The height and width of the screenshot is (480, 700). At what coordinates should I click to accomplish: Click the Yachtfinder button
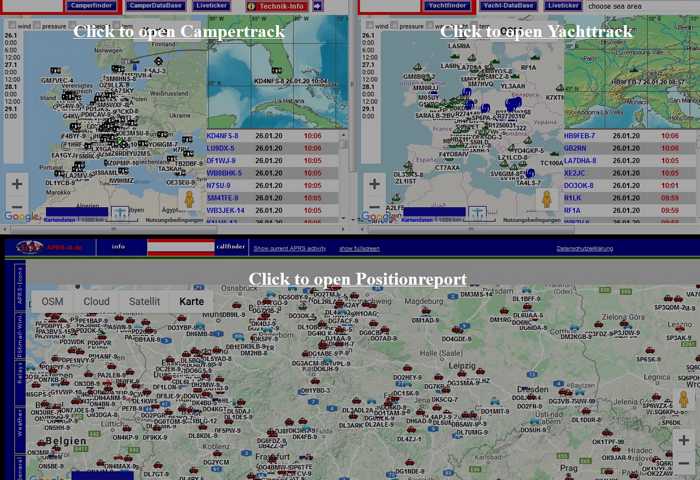(448, 6)
